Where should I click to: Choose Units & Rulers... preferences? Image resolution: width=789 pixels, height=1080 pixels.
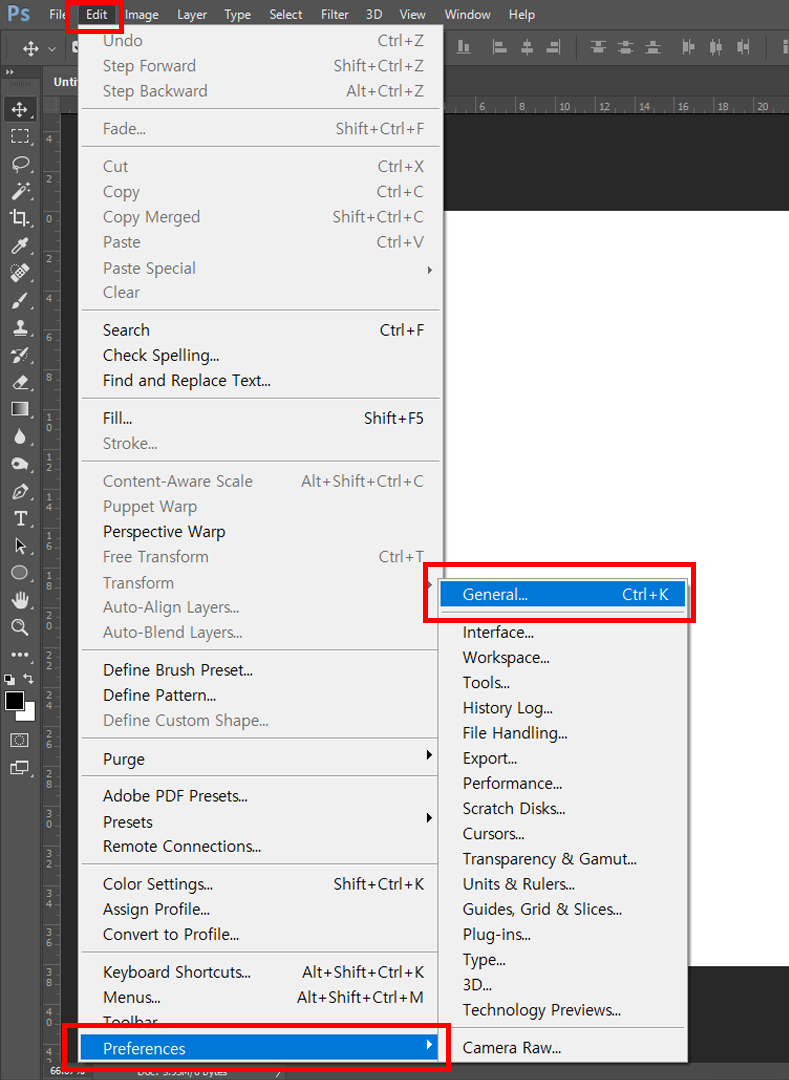[562, 884]
